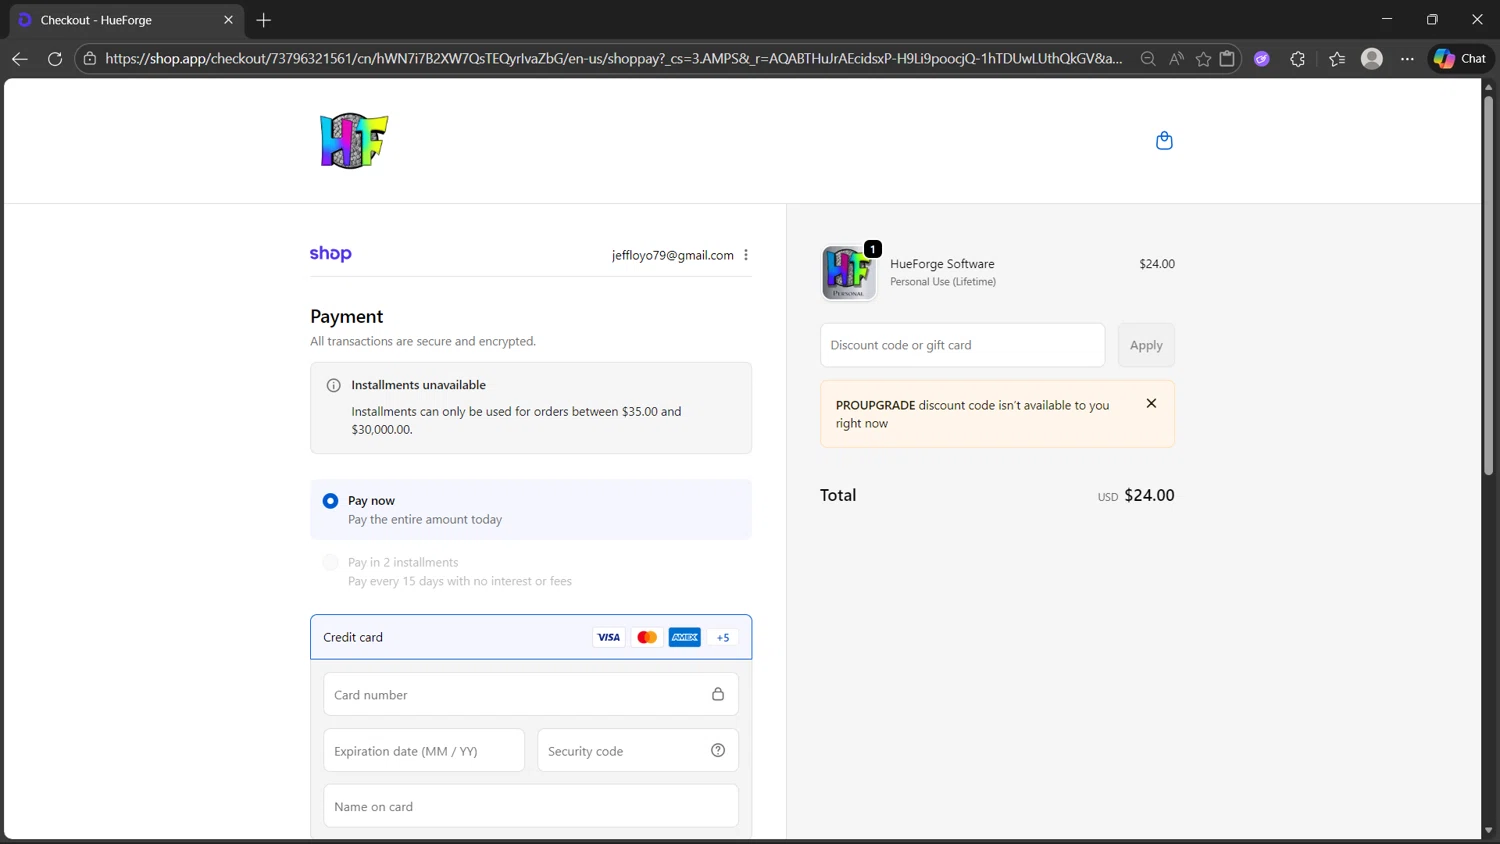The image size is (1500, 844).
Task: Show the +5 more card brands
Action: pyautogui.click(x=723, y=637)
